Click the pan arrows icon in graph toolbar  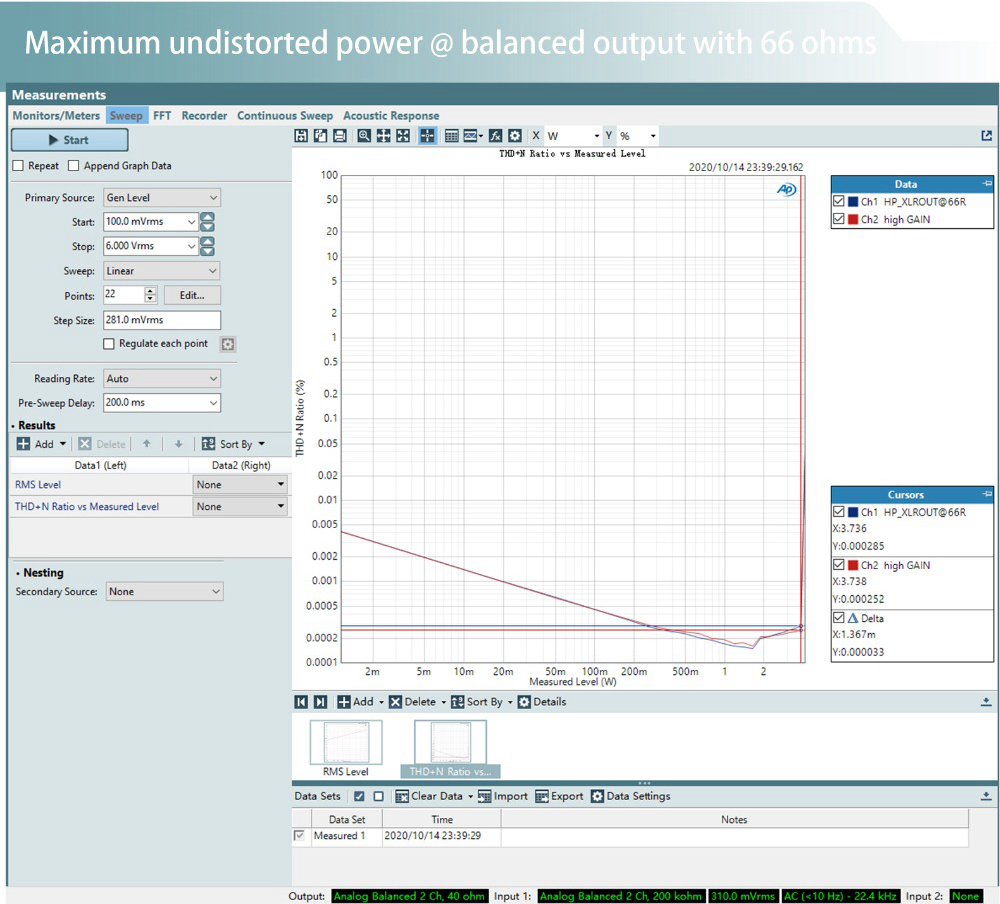tap(383, 136)
